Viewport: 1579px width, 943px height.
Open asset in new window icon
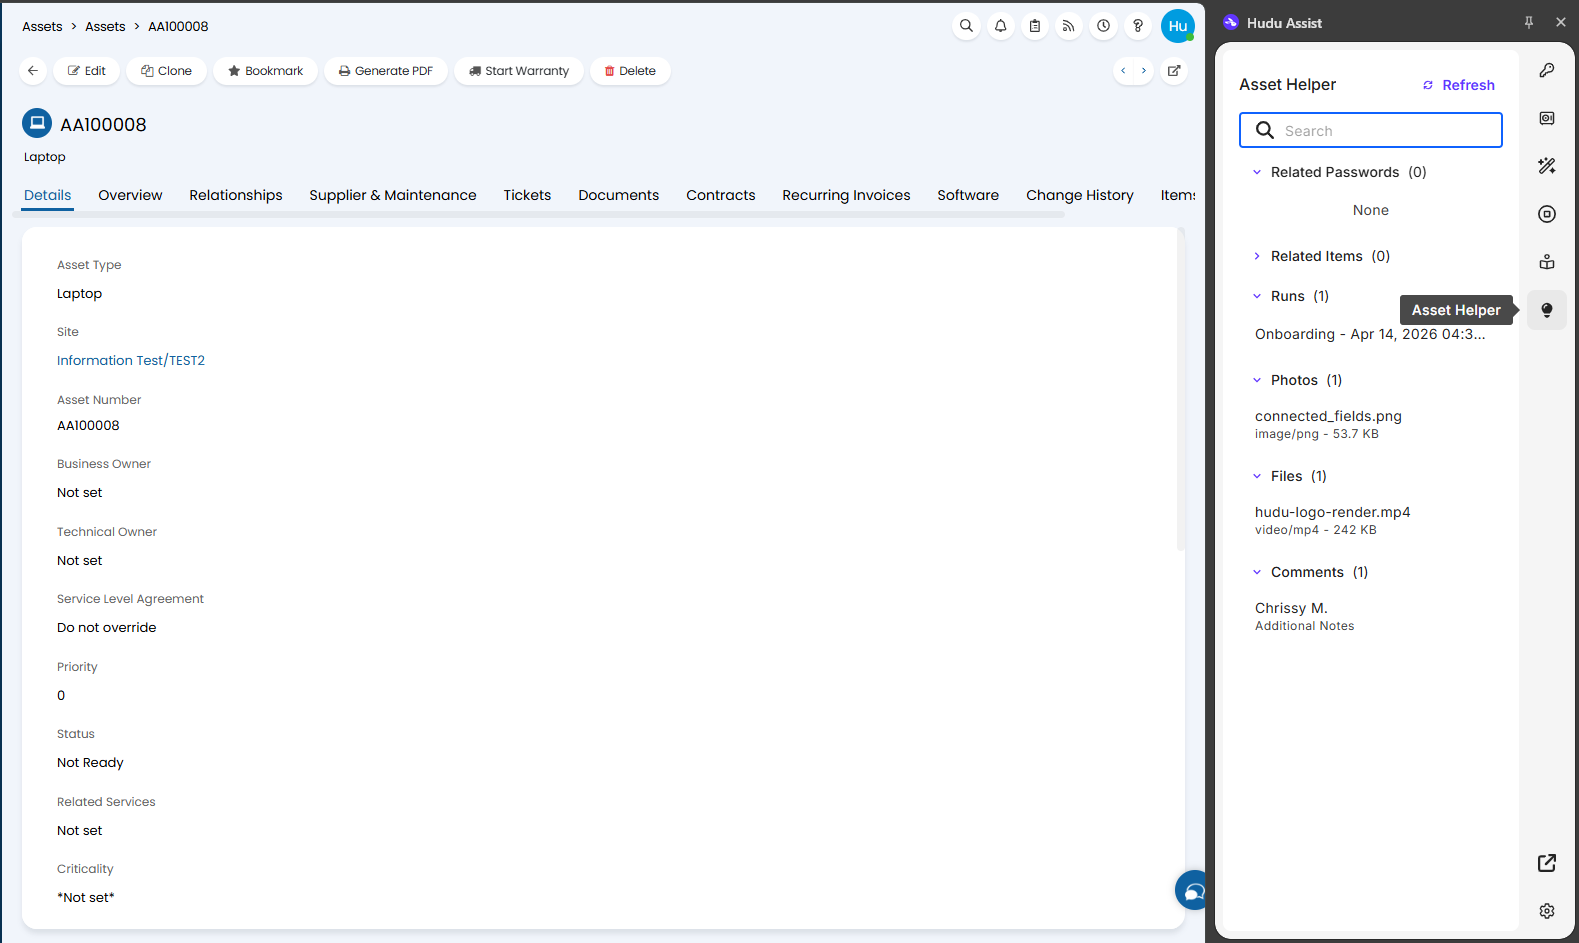(1174, 71)
